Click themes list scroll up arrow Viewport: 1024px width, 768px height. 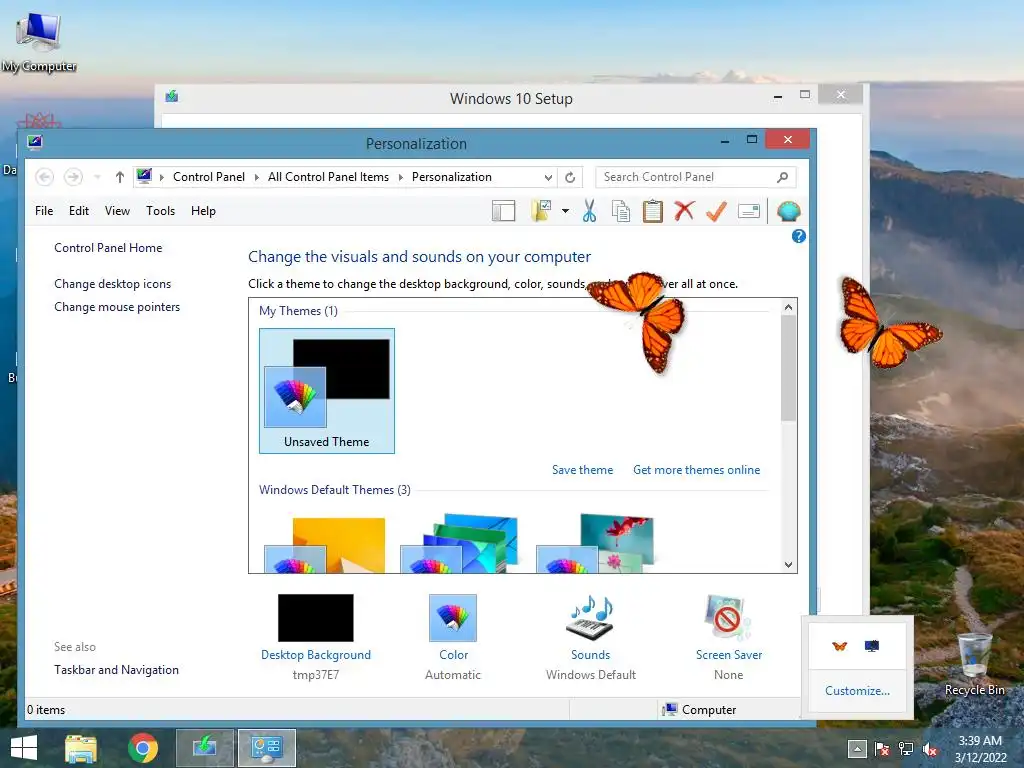(789, 307)
